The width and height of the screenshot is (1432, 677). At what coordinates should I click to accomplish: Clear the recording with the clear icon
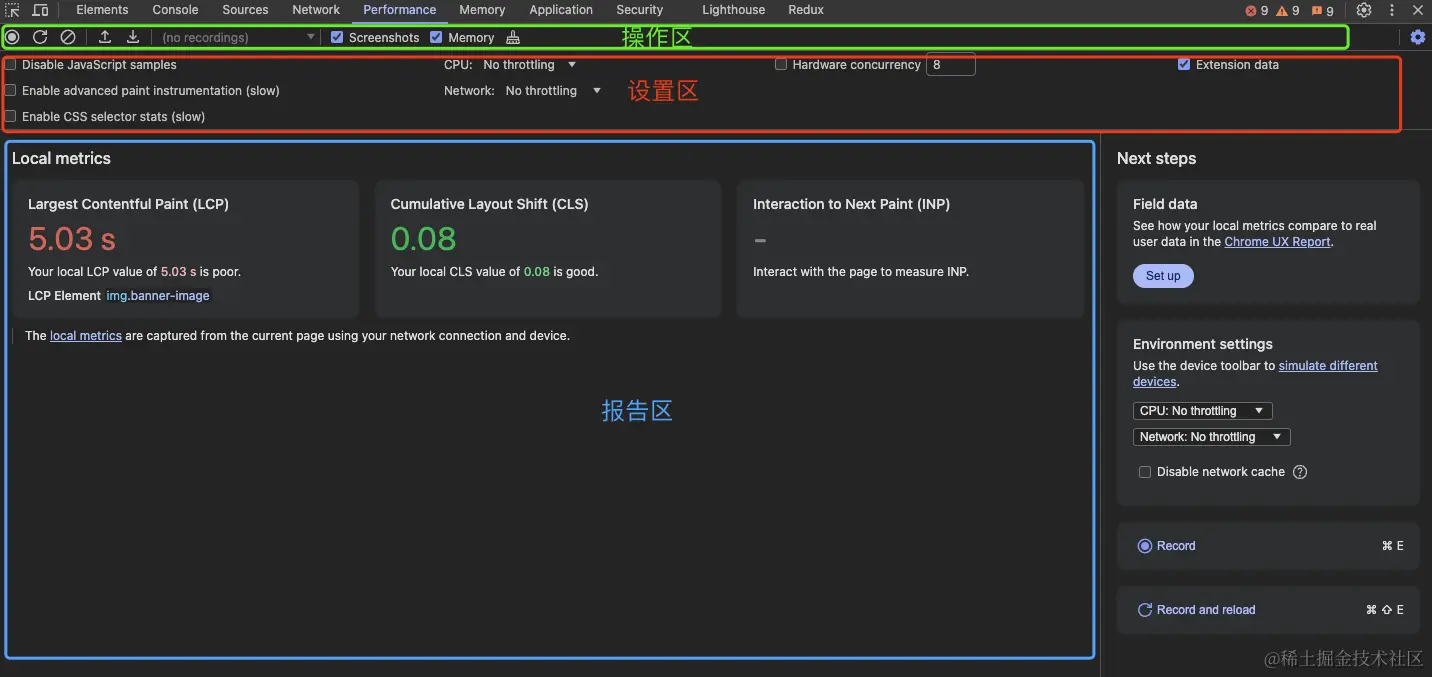(68, 37)
